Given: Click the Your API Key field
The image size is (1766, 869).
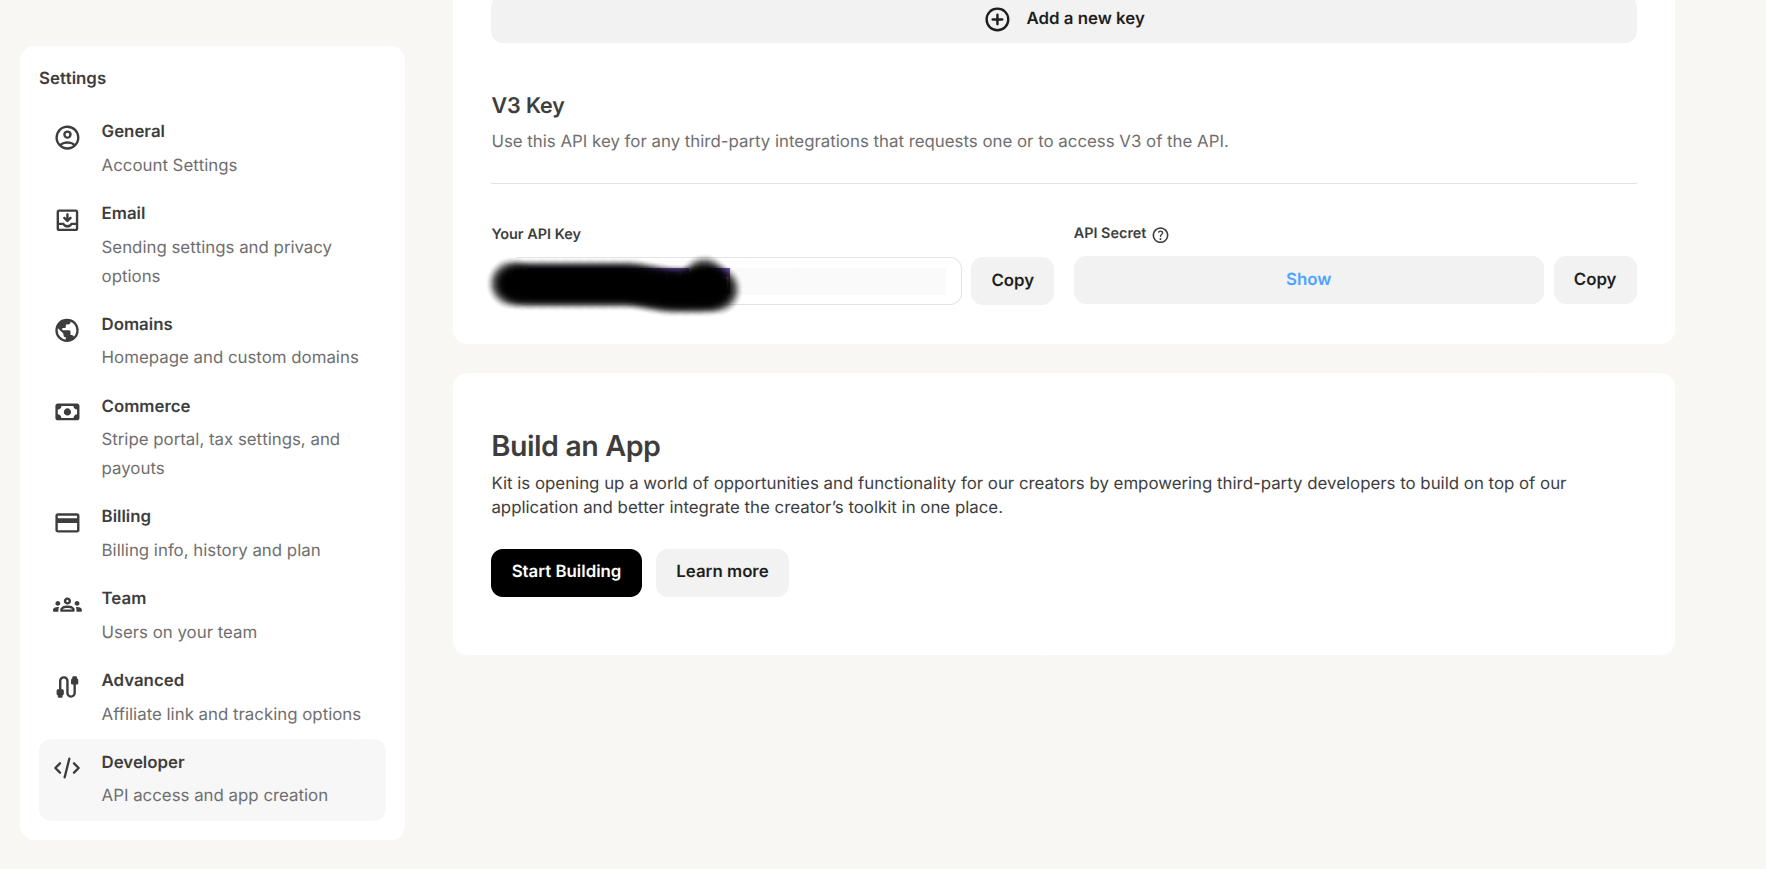Looking at the screenshot, I should pos(726,281).
